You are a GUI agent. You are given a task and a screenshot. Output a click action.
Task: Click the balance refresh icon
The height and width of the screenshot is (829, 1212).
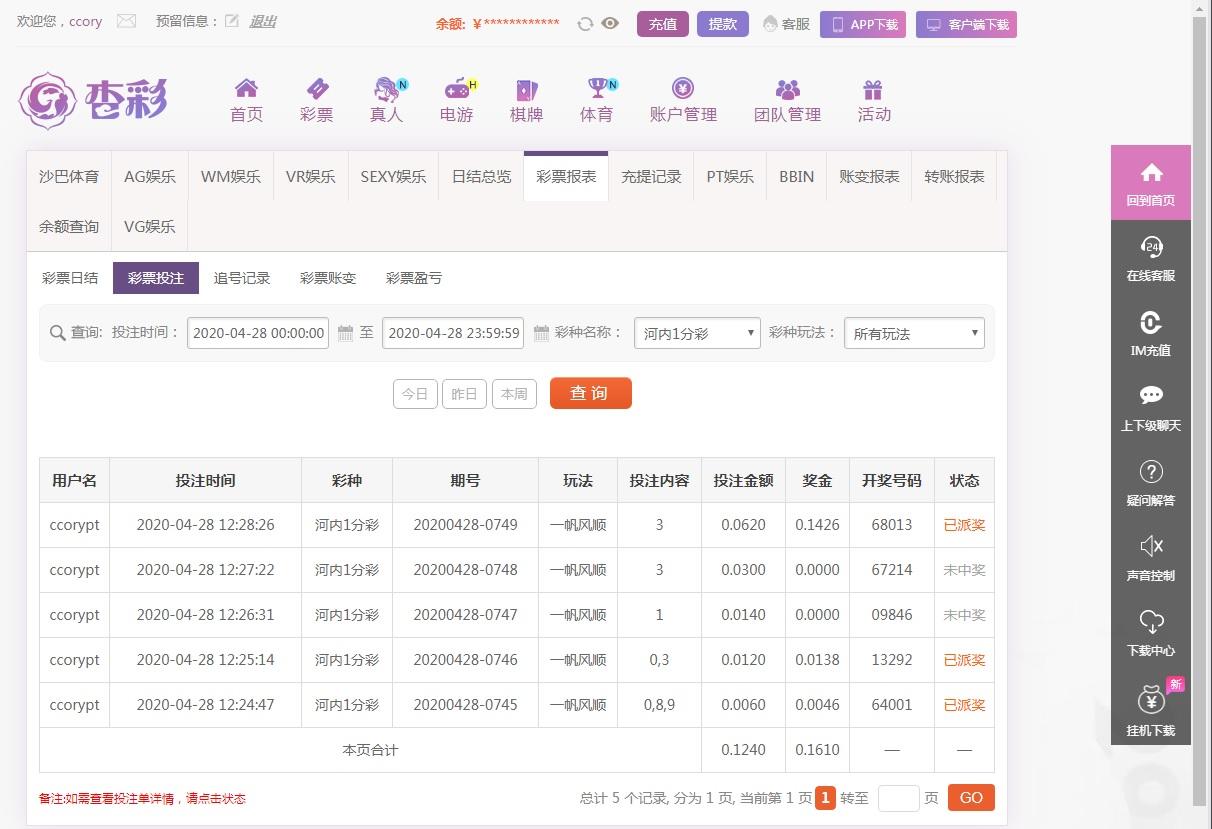pyautogui.click(x=585, y=24)
